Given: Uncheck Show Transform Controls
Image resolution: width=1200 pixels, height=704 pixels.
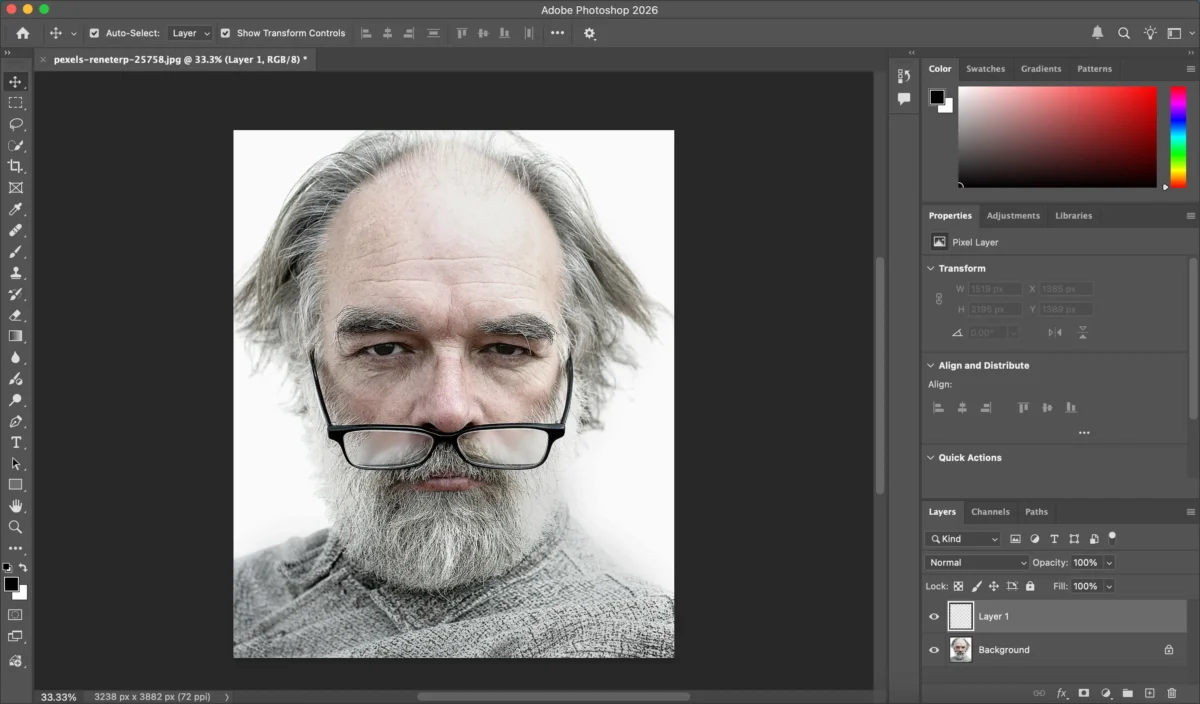Looking at the screenshot, I should point(226,32).
